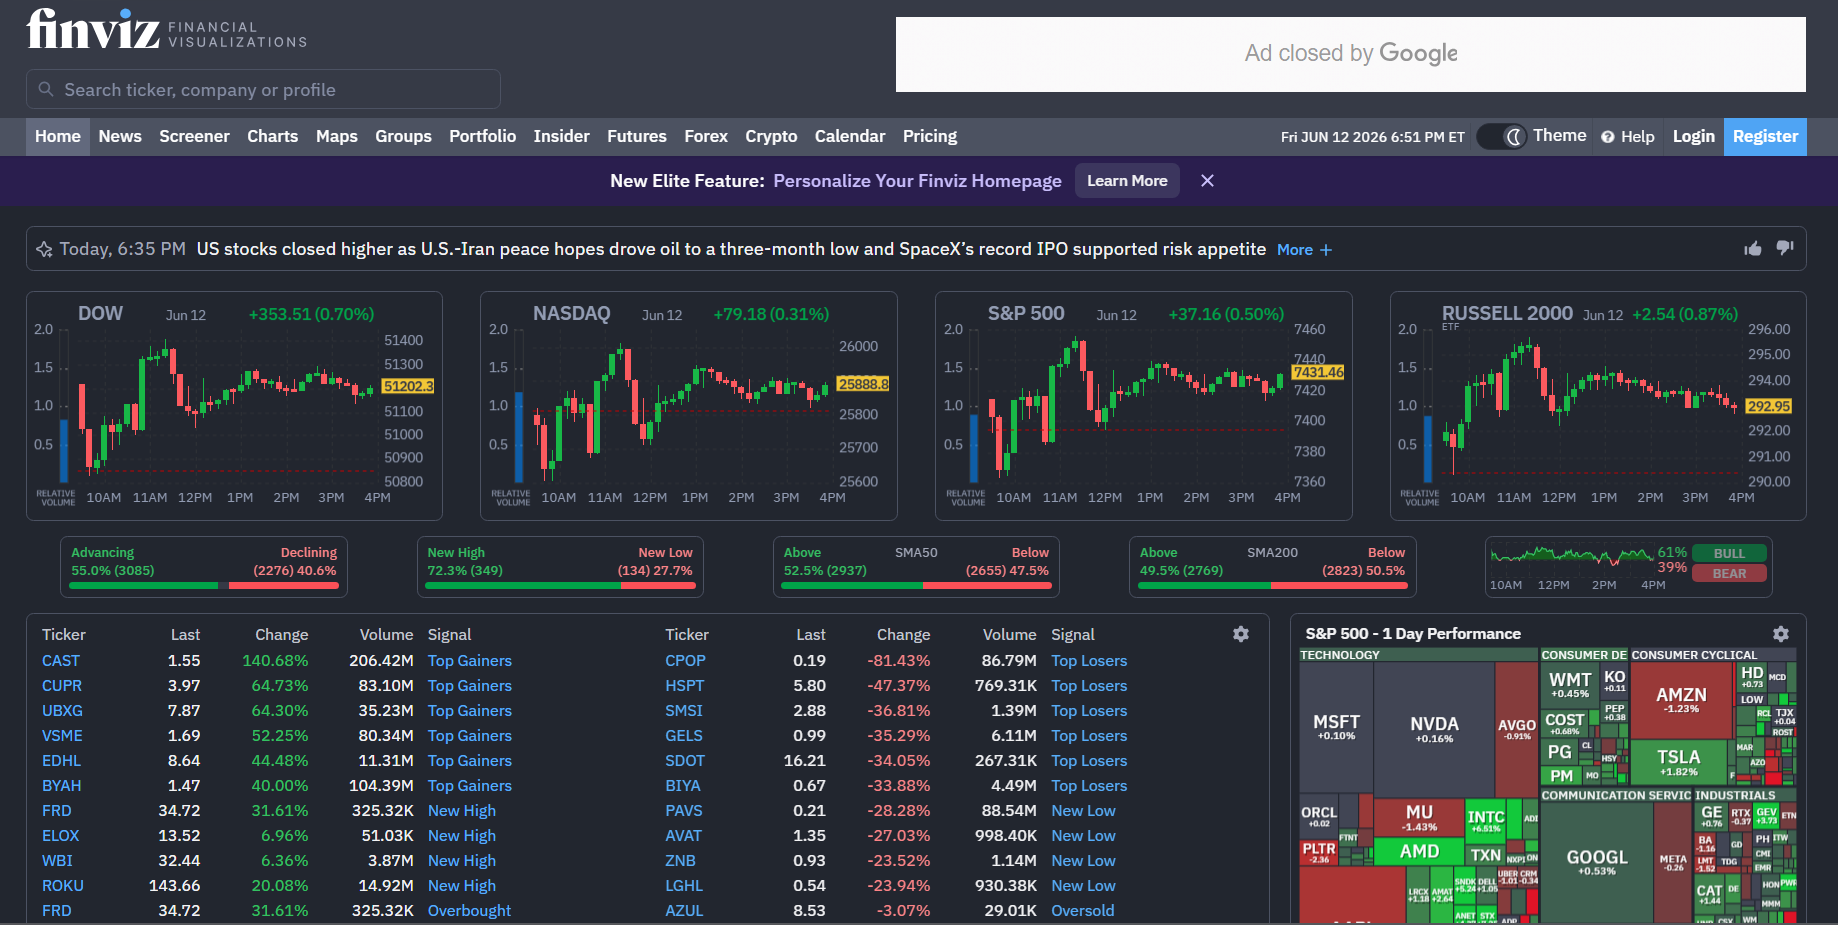Image resolution: width=1838 pixels, height=925 pixels.
Task: Open the UBXG ticker link
Action: [x=62, y=711]
